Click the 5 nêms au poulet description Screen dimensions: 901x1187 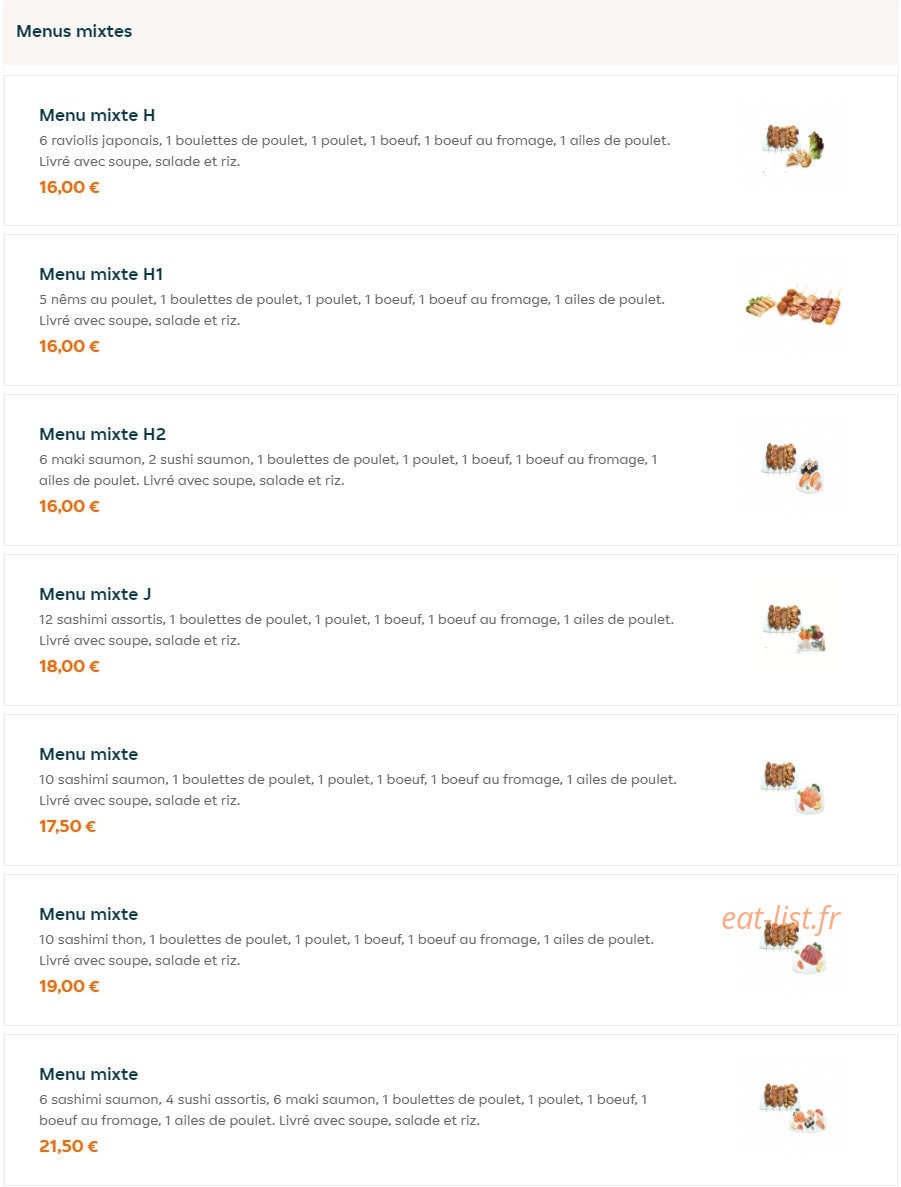352,310
